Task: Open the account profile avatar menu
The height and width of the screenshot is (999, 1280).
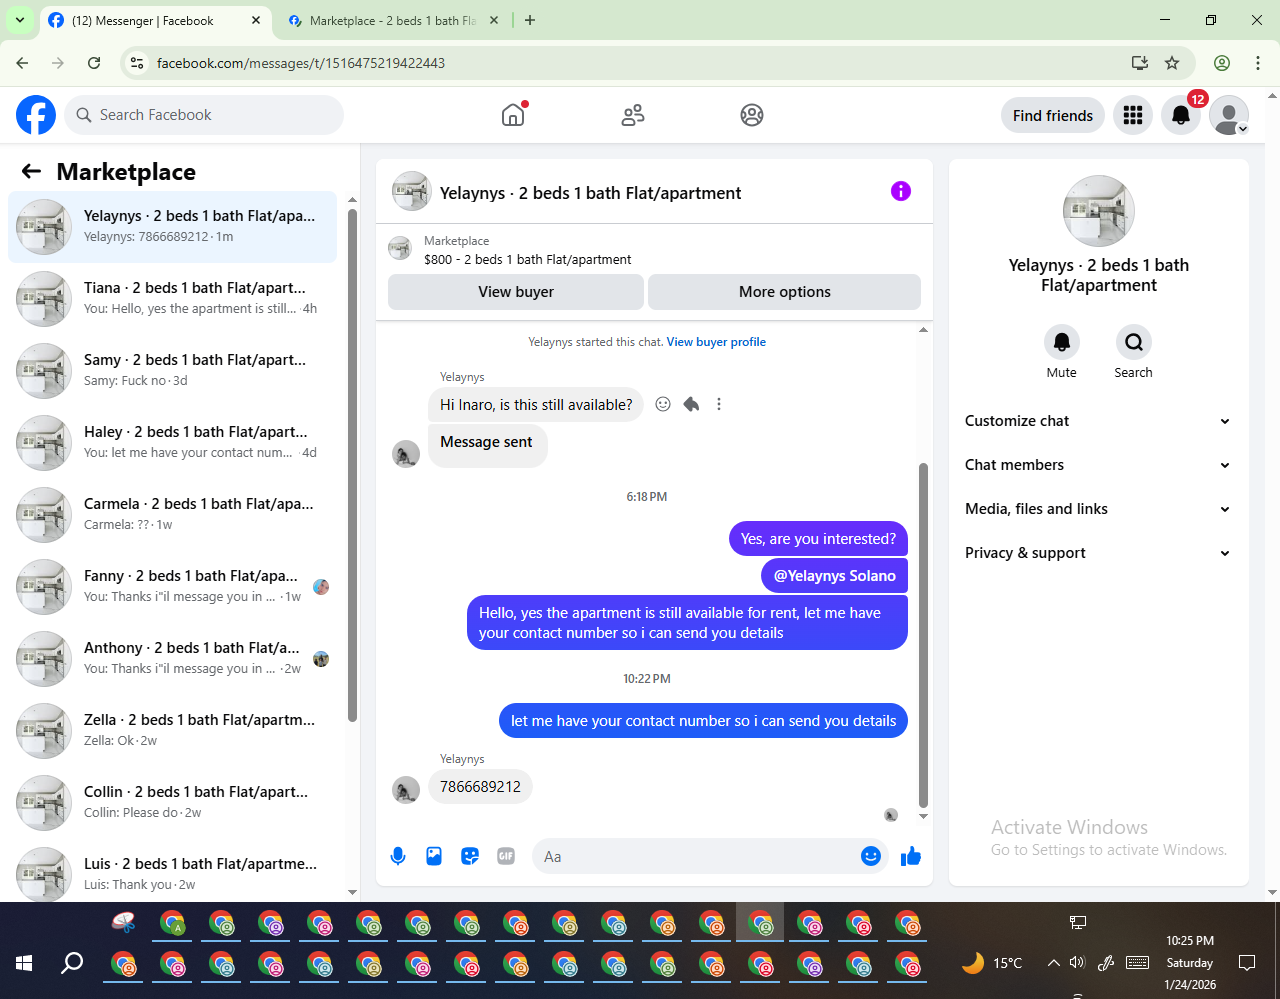Action: tap(1229, 115)
